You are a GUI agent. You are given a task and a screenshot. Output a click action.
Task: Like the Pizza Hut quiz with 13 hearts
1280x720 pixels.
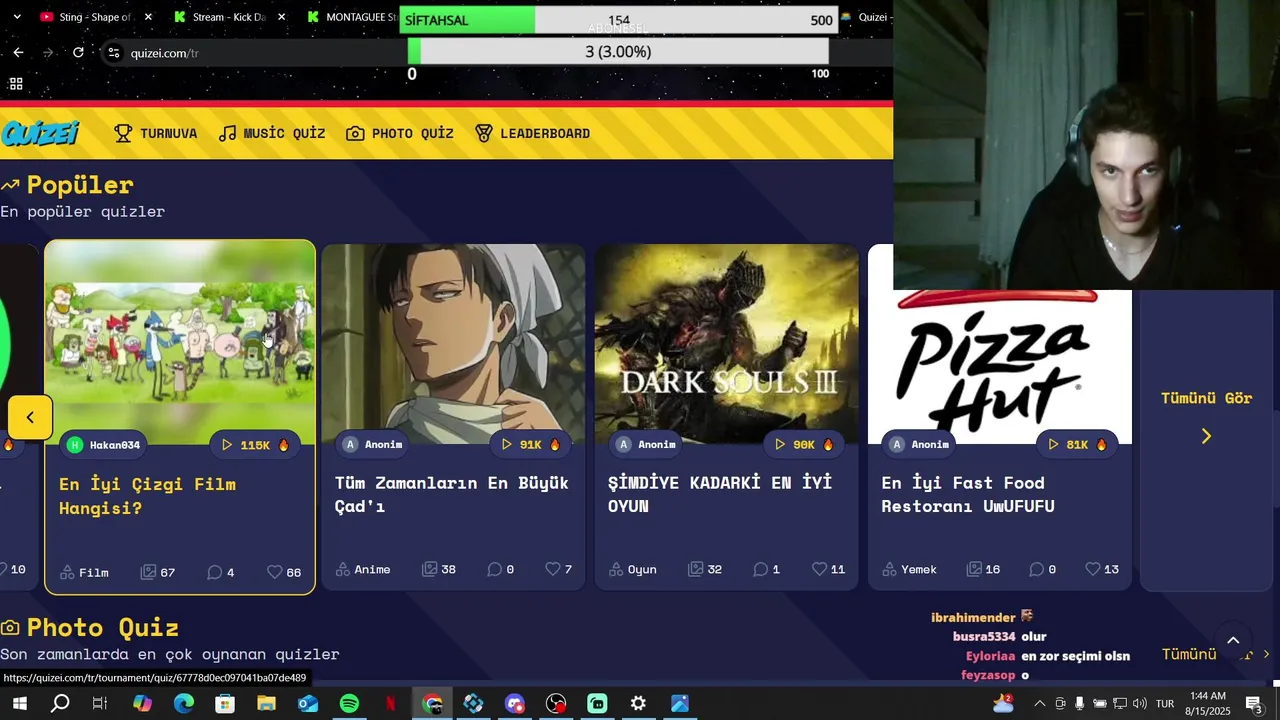tap(1102, 569)
